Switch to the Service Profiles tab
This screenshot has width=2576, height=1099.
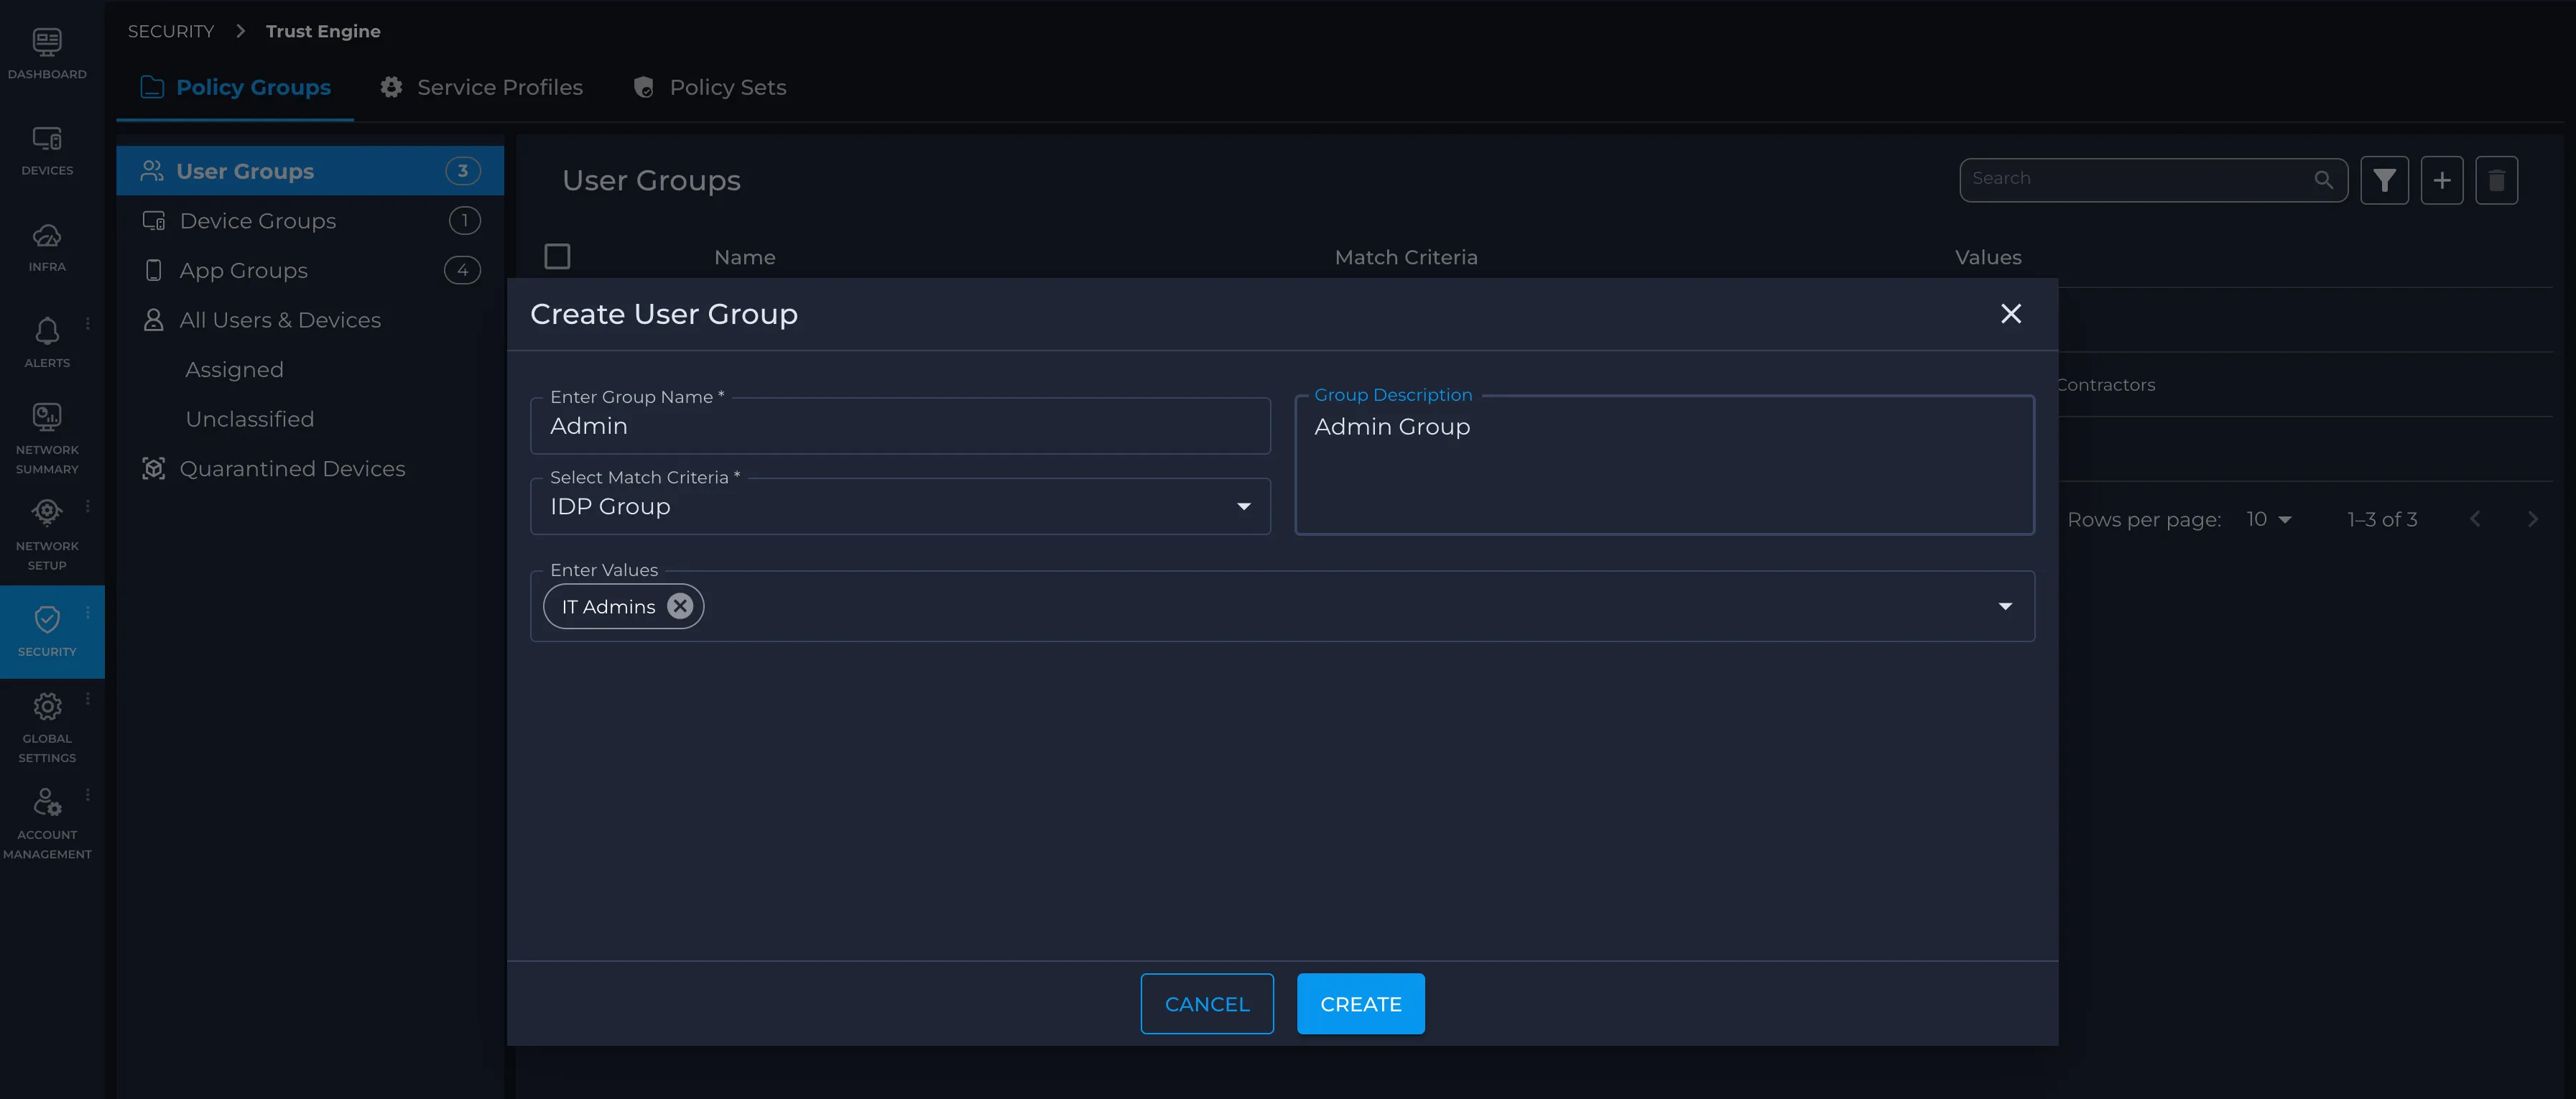[x=481, y=87]
